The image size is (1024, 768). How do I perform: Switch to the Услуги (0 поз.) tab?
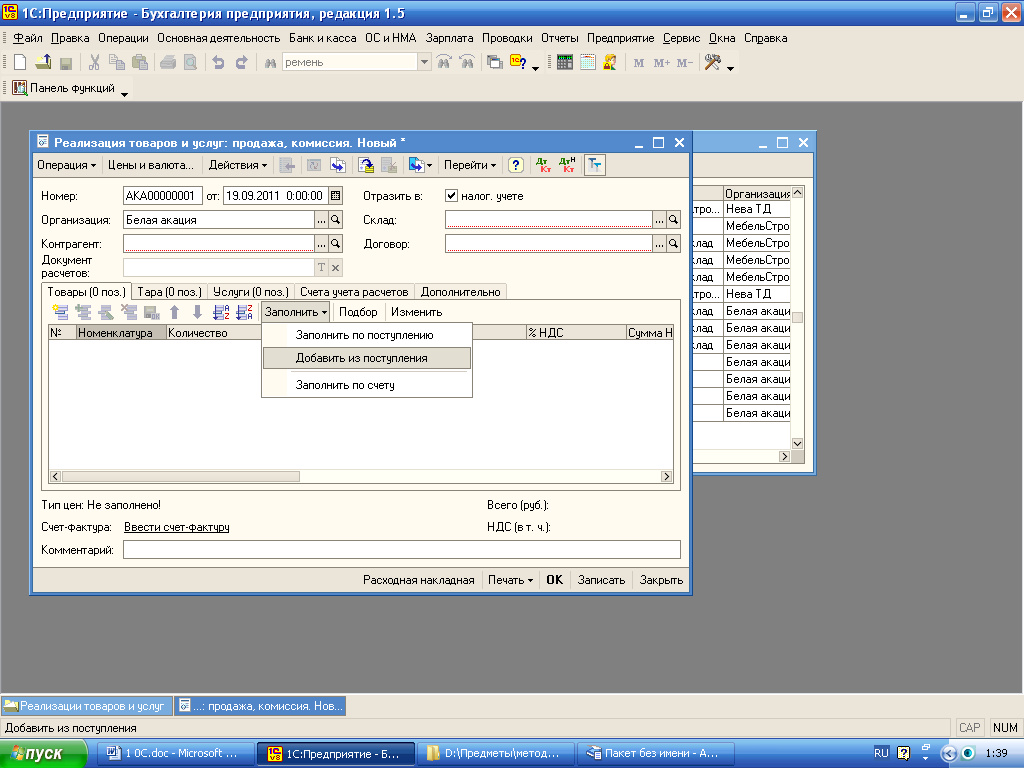[251, 292]
